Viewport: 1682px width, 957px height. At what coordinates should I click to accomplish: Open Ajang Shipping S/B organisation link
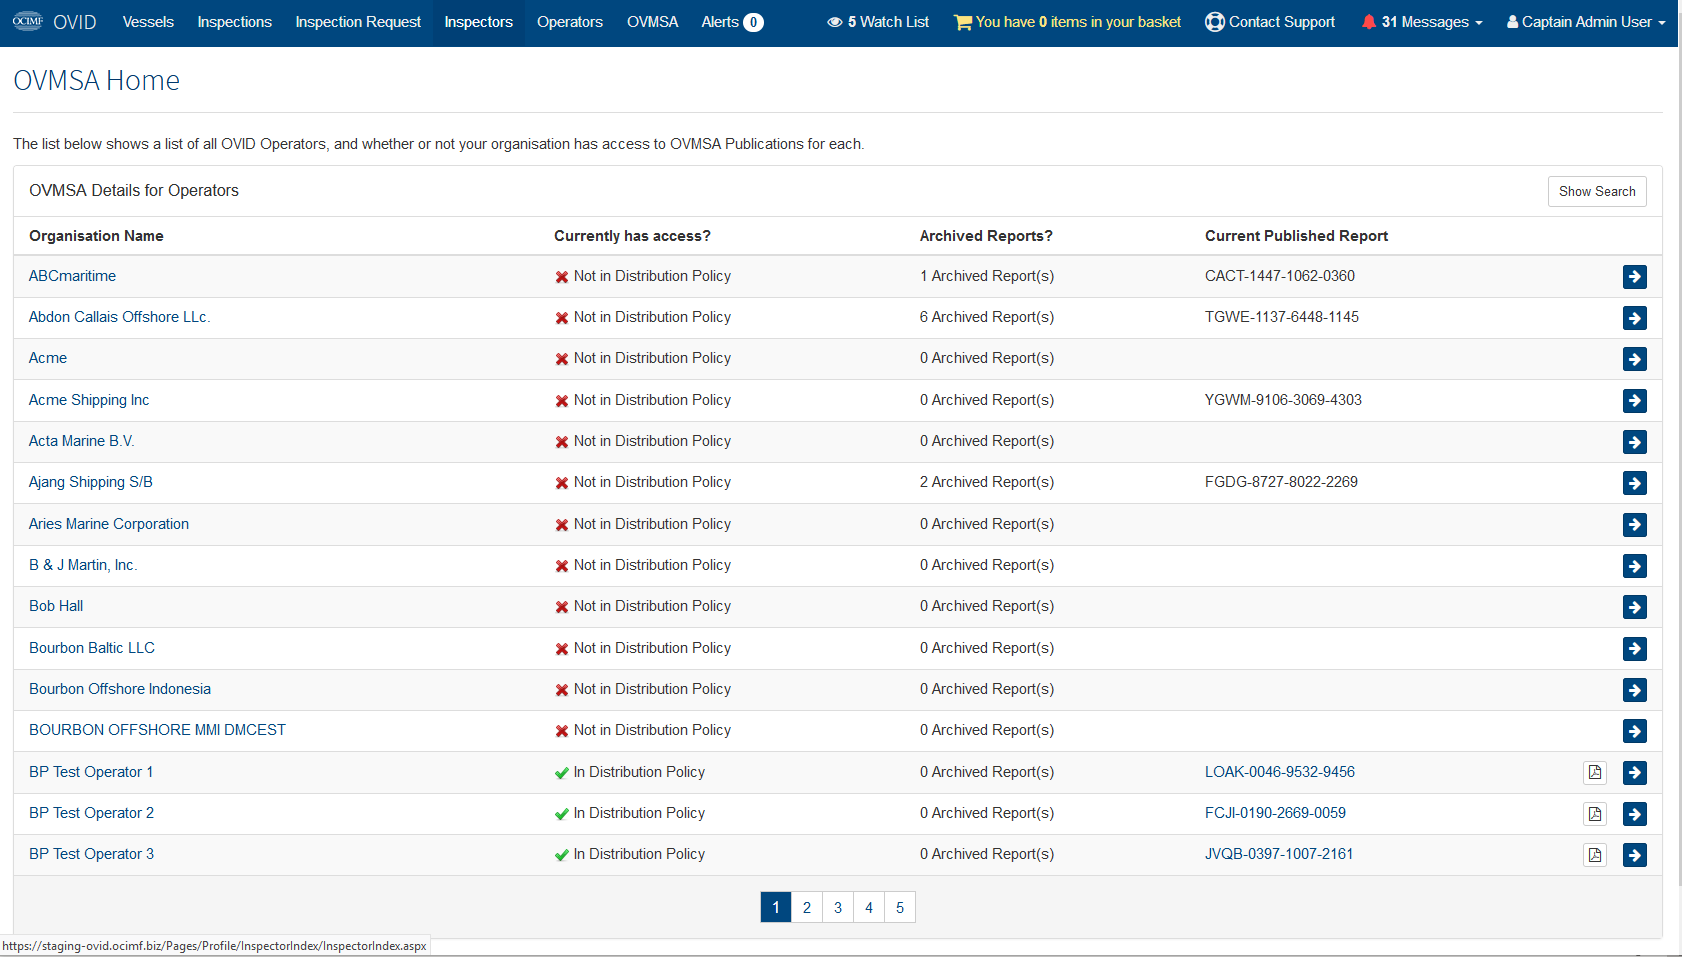(91, 482)
